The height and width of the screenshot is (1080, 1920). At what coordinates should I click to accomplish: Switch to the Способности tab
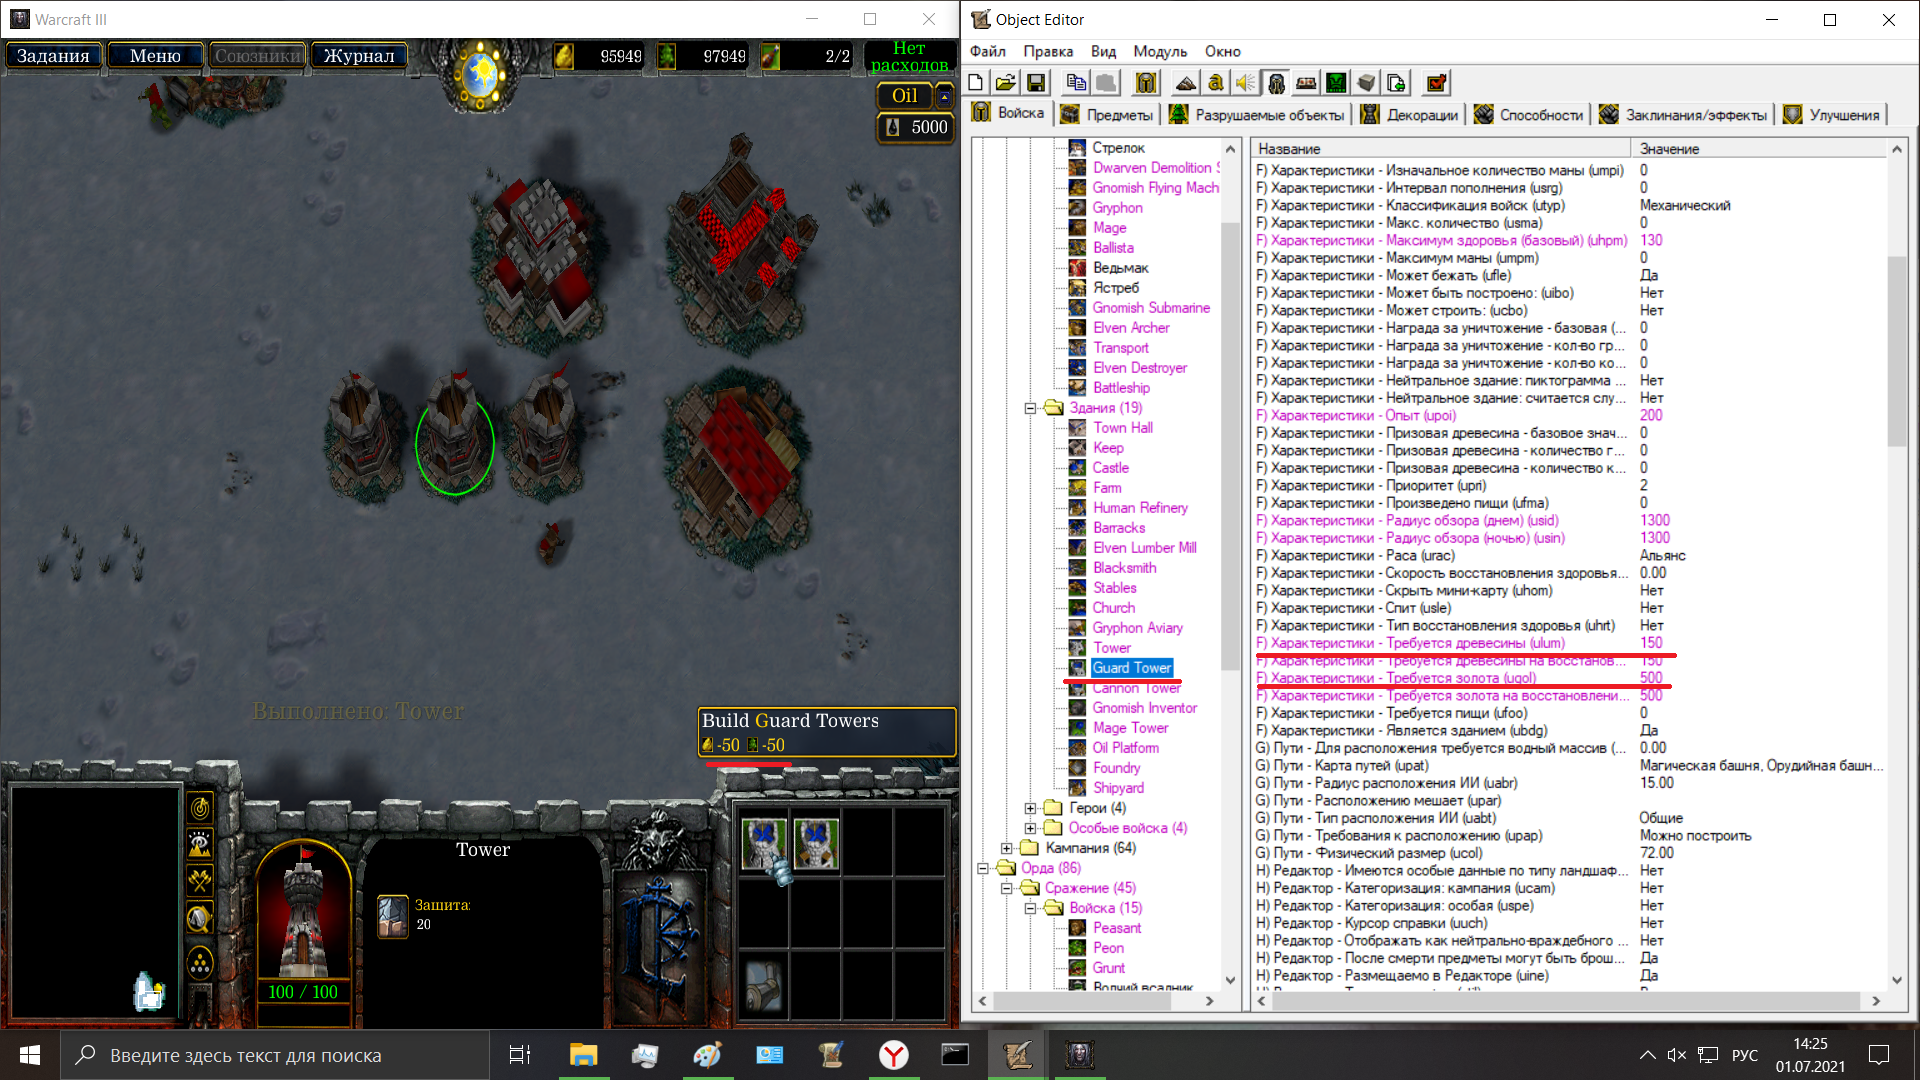click(x=1529, y=115)
